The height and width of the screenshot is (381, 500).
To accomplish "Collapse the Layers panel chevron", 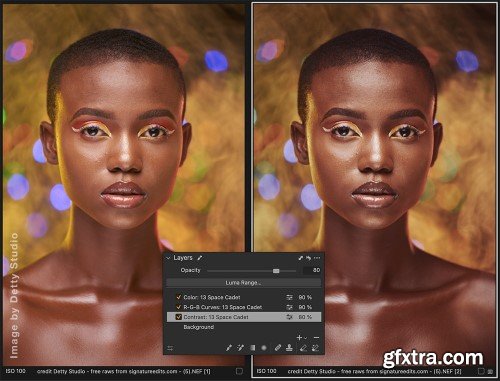I will pyautogui.click(x=168, y=258).
